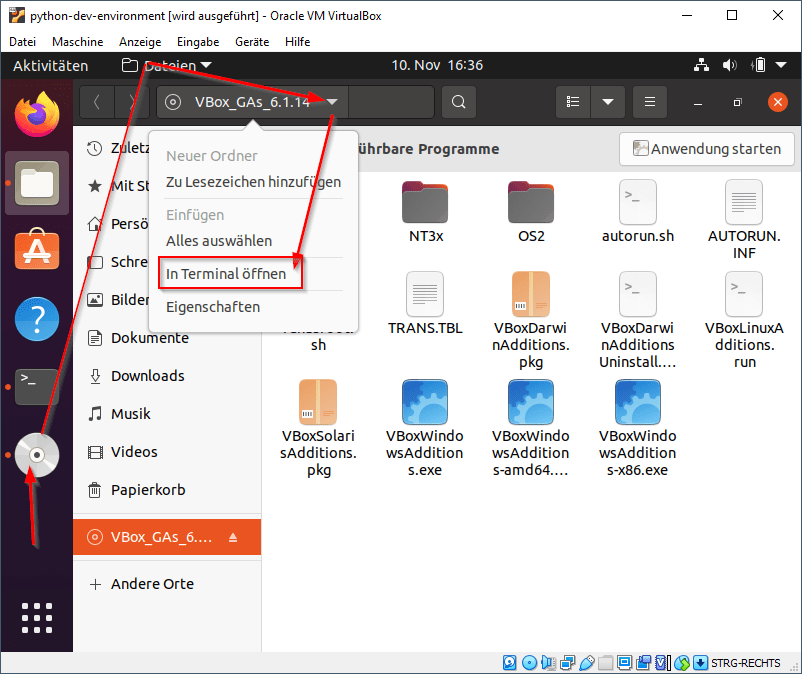Open Downloads folder in the sidebar

tap(147, 376)
